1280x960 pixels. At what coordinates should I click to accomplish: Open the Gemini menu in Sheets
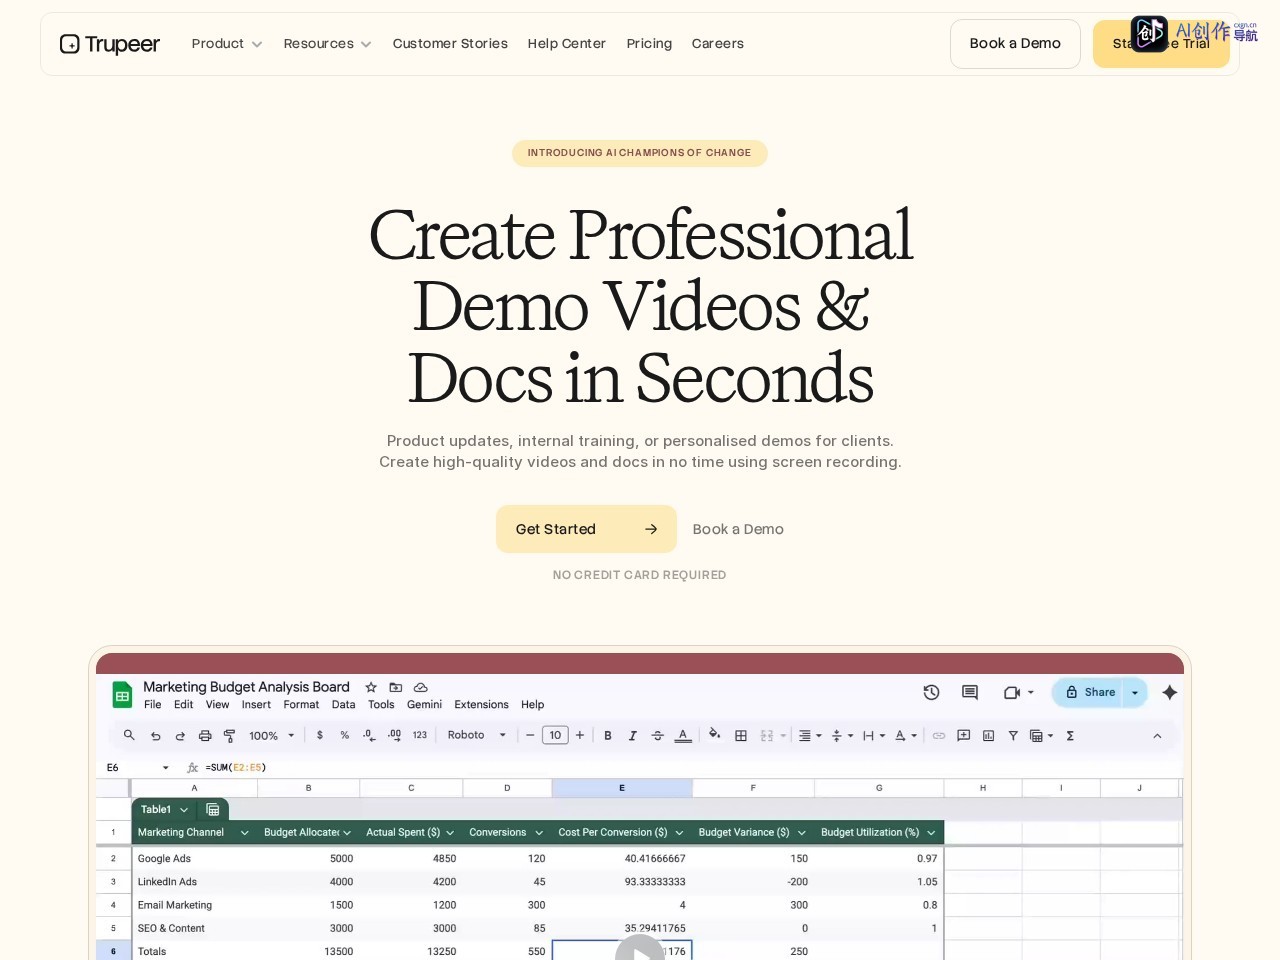click(424, 705)
